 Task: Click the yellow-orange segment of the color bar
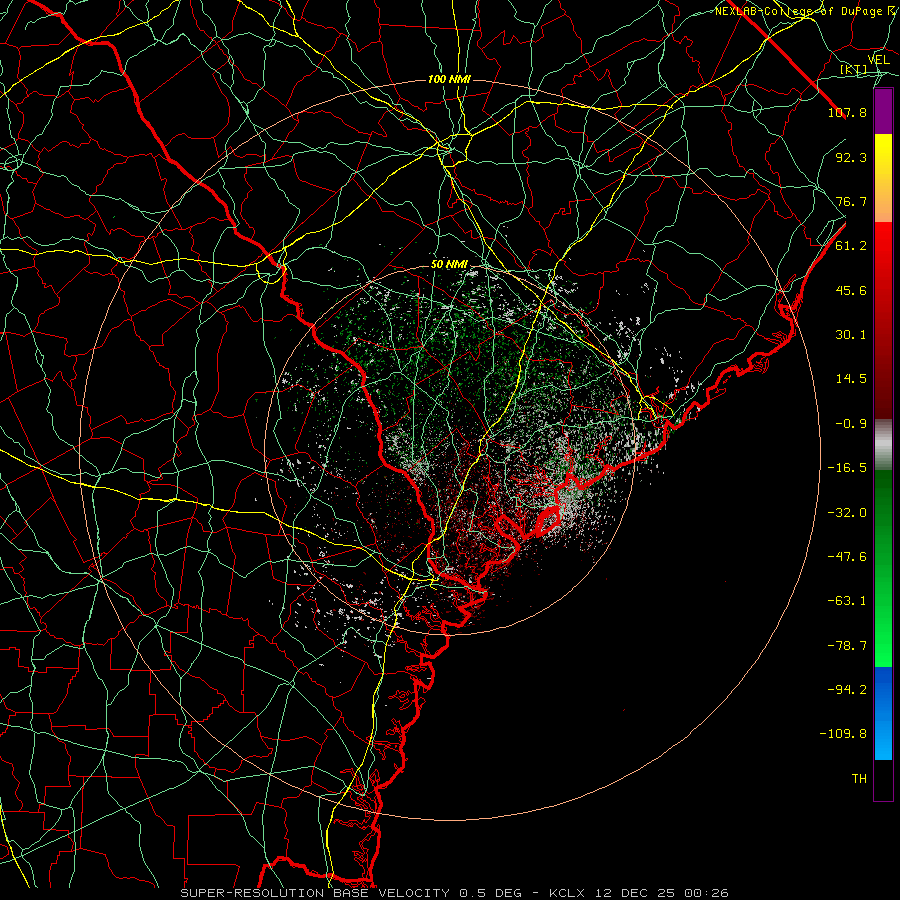pyautogui.click(x=883, y=178)
